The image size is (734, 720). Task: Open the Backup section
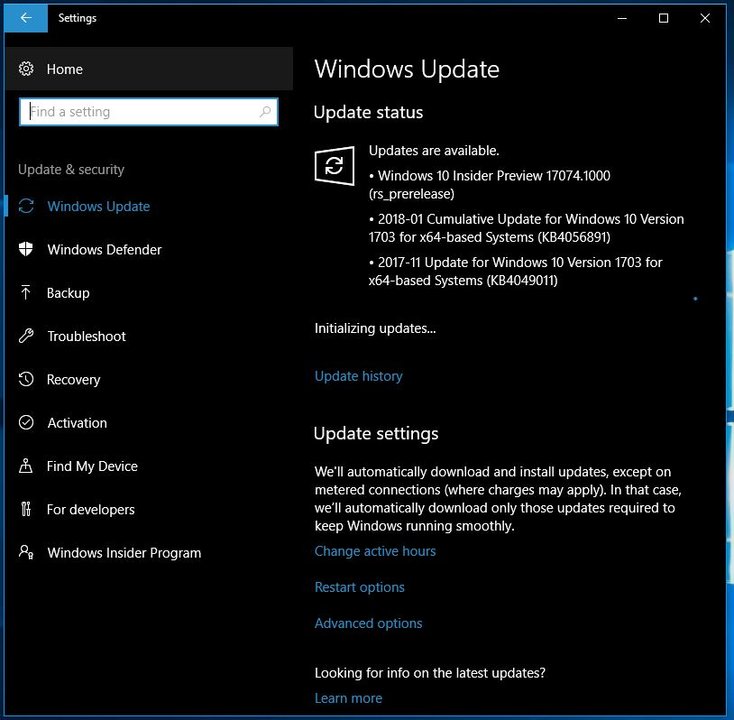(149, 293)
